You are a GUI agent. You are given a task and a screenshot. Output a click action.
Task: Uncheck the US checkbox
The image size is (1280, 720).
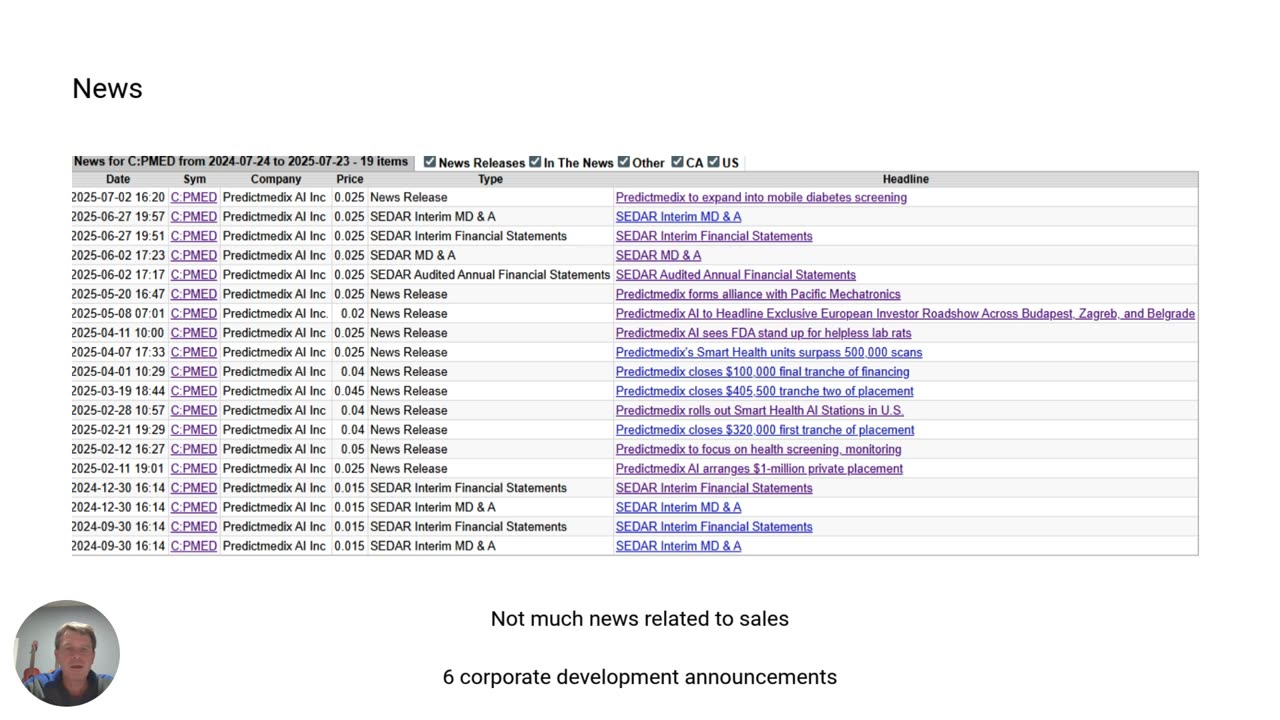click(714, 162)
